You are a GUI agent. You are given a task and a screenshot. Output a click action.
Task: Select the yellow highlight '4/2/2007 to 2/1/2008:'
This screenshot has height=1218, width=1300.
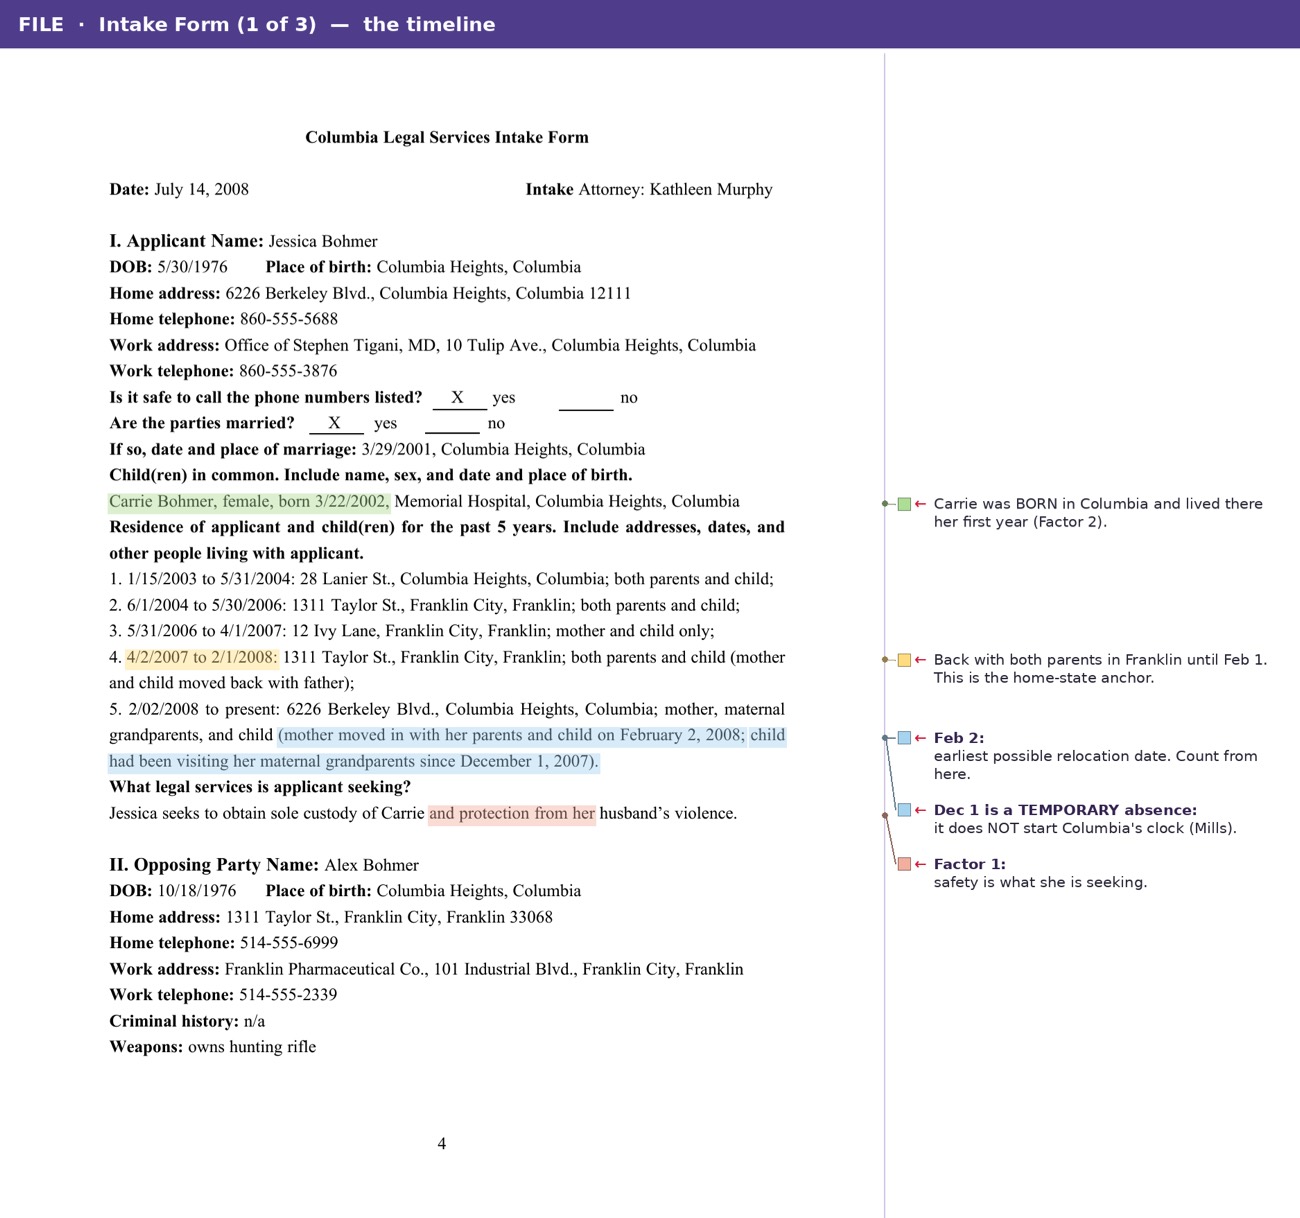[x=202, y=657]
